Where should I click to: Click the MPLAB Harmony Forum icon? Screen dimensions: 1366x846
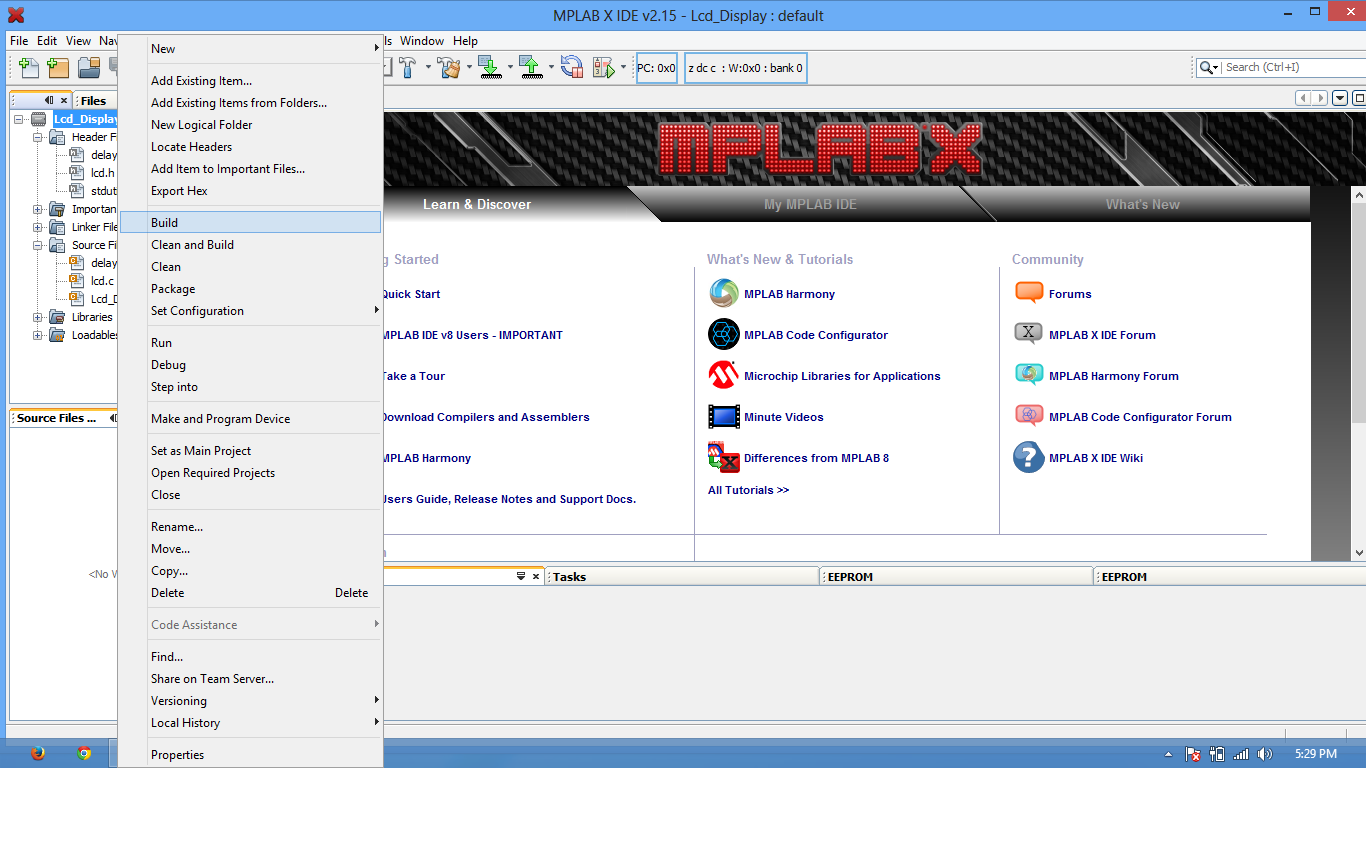1029,375
